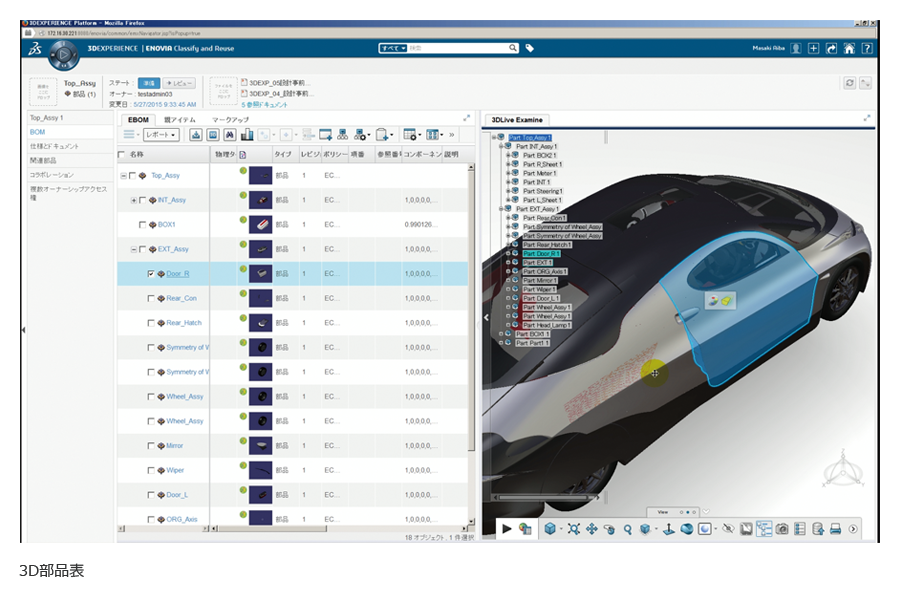This screenshot has height=598, width=900.
Task: Open the すべて search scope dropdown
Action: 393,48
